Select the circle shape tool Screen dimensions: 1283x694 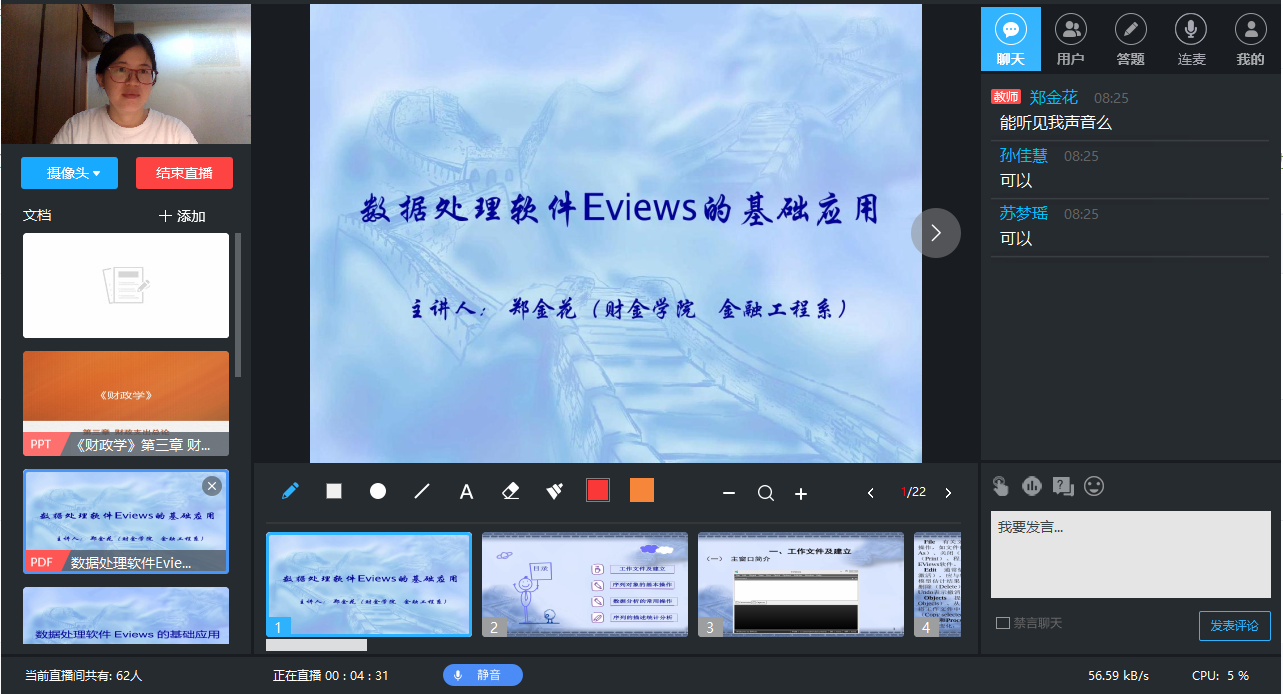[x=378, y=491]
